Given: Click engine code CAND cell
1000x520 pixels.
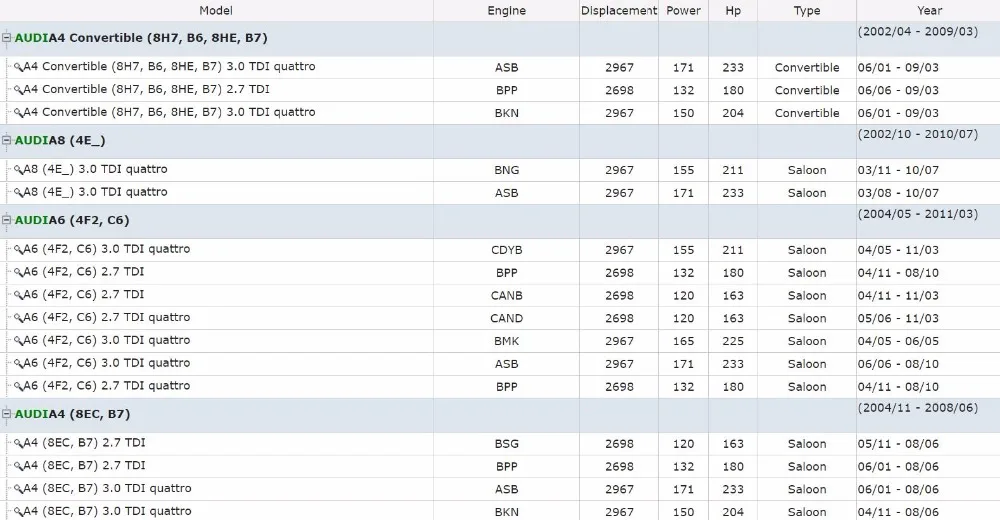Looking at the screenshot, I should pyautogui.click(x=506, y=318).
